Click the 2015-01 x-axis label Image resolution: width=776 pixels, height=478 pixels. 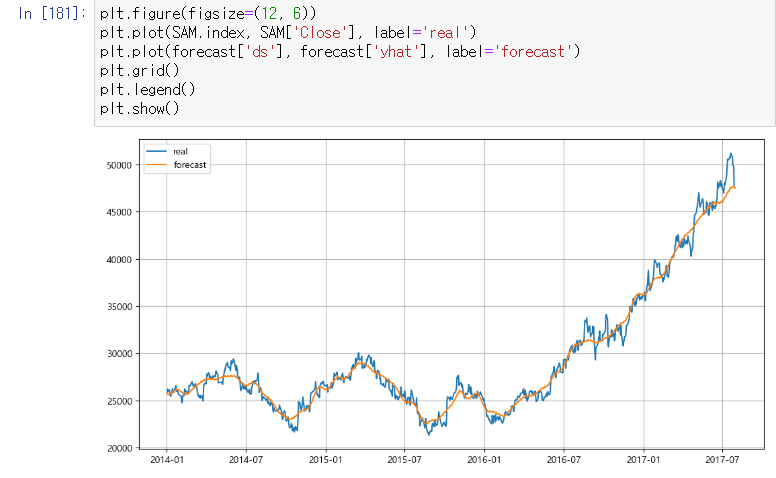pyautogui.click(x=326, y=460)
